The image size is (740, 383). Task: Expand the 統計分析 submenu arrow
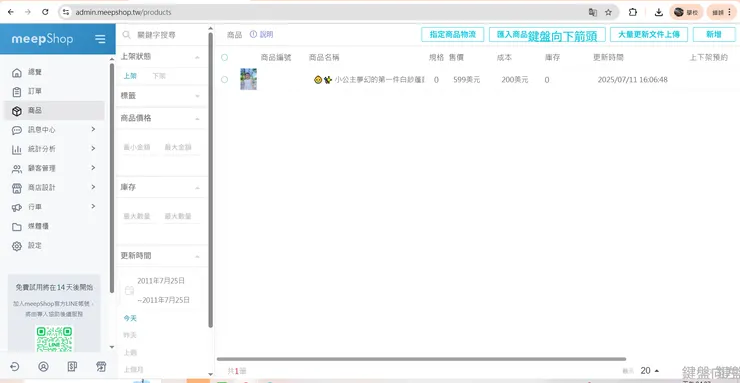93,149
